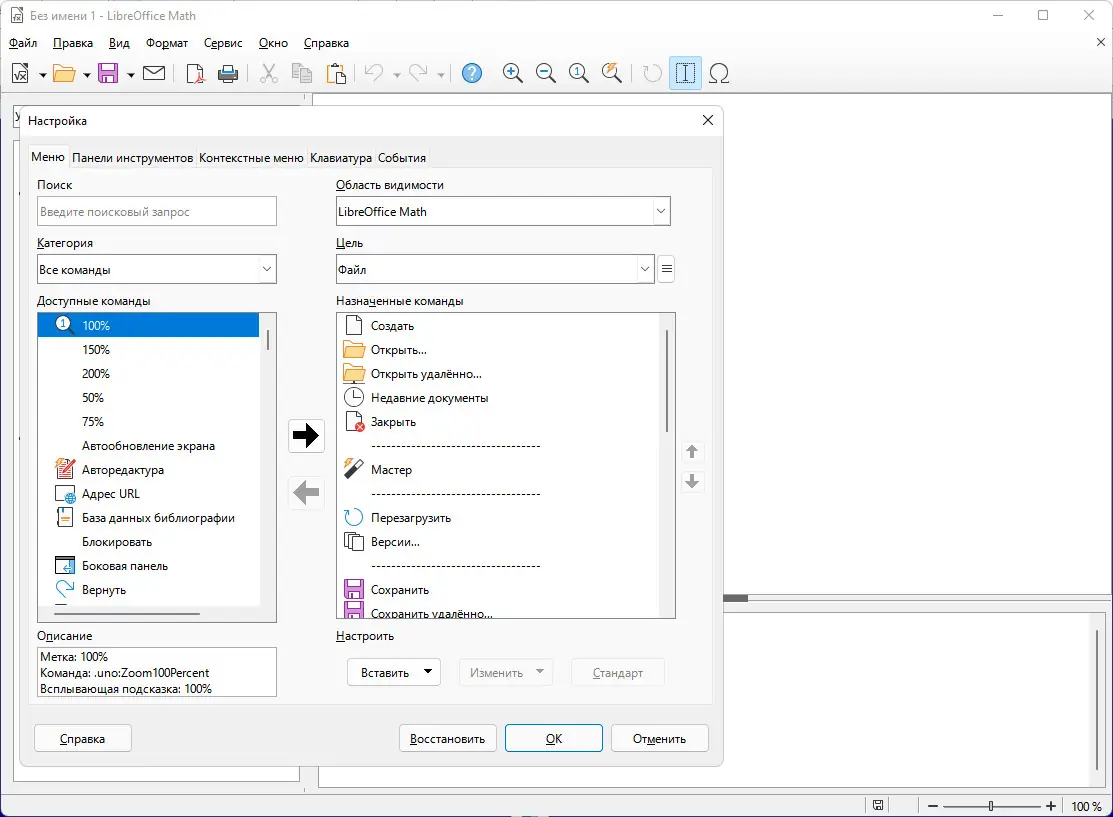Click the Save icon

click(109, 72)
